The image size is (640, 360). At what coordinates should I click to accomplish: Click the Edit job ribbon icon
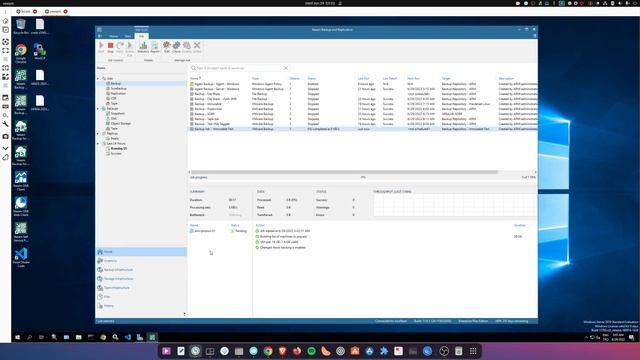click(167, 47)
